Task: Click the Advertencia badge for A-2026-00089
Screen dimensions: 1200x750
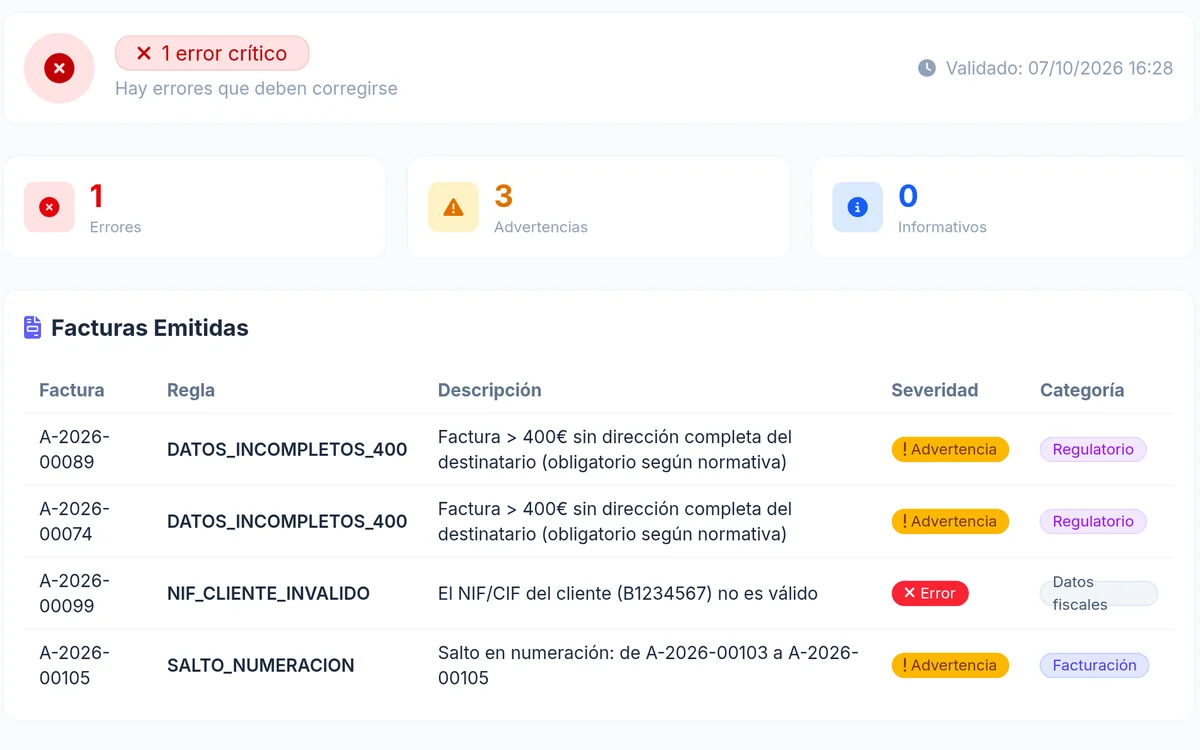Action: coord(950,450)
